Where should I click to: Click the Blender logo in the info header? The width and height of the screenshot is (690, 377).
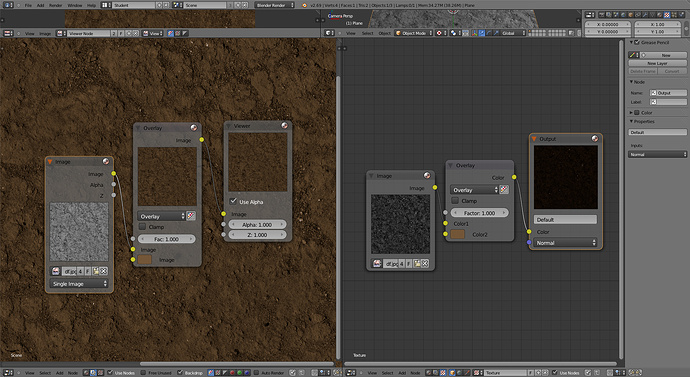(x=305, y=5)
